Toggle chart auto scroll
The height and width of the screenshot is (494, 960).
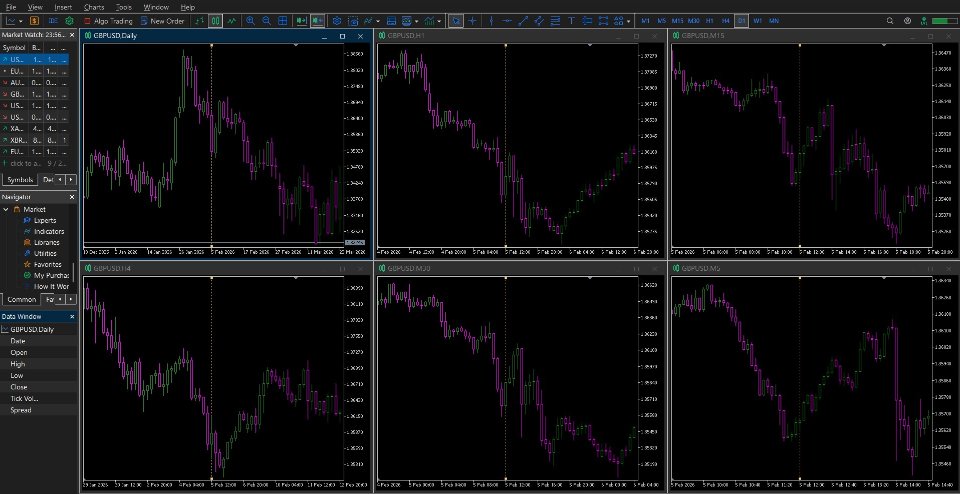pyautogui.click(x=301, y=21)
